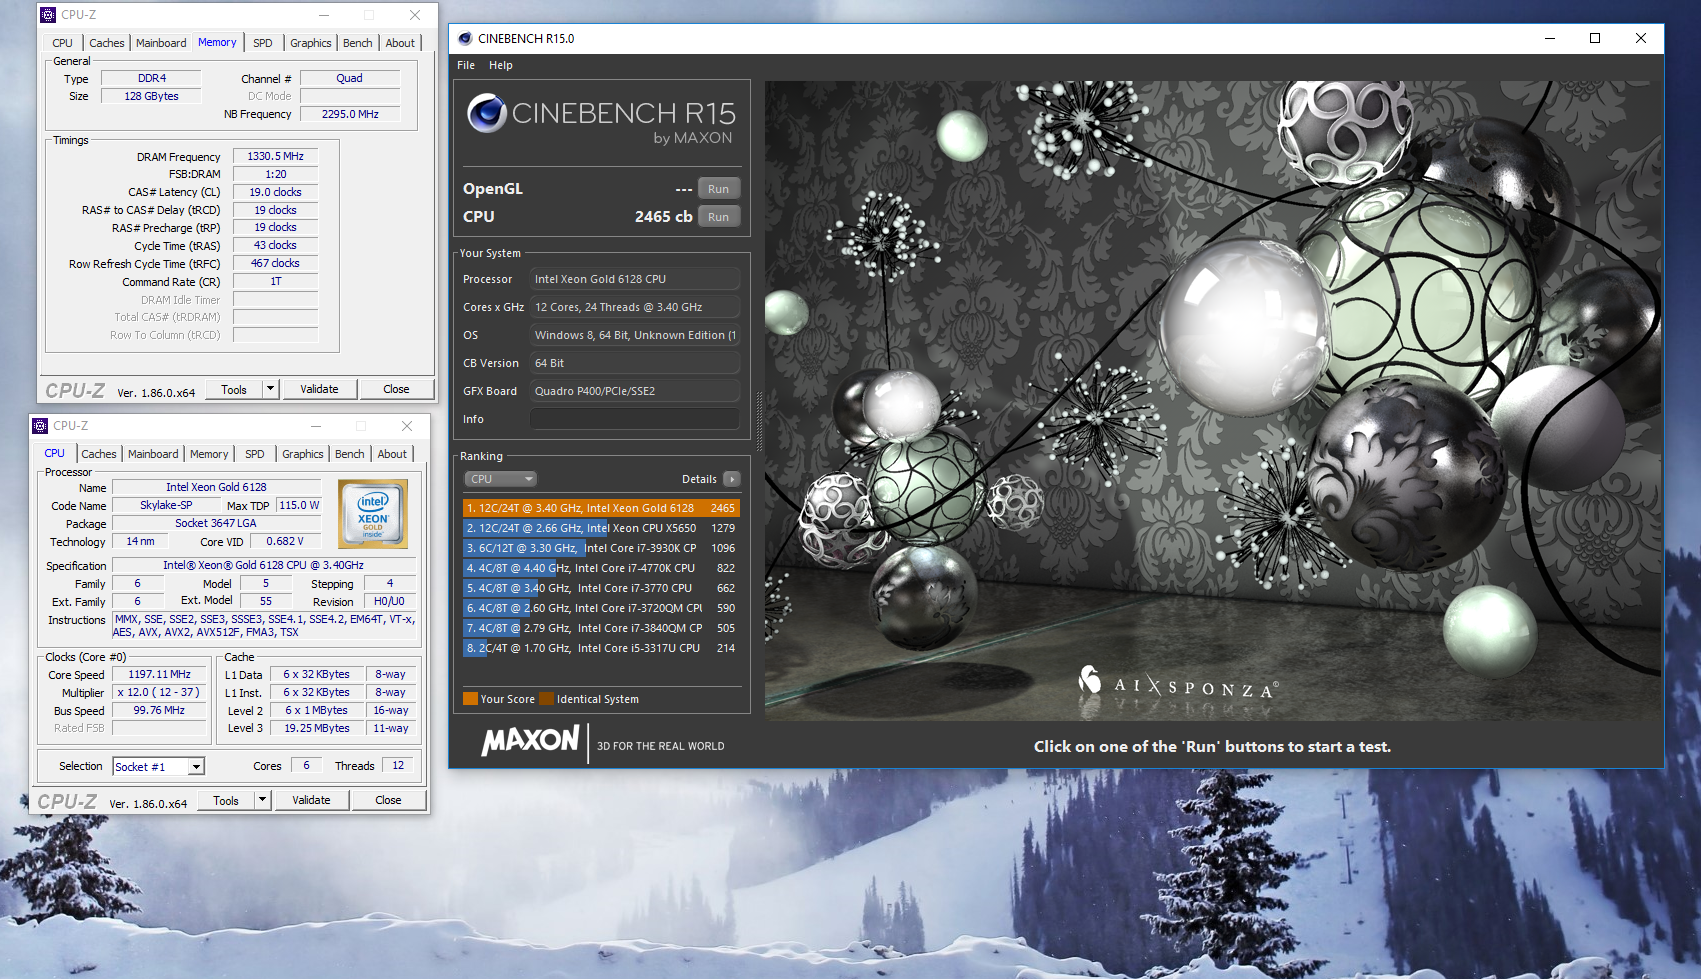Click the CPU-Z icon in the Memory window title bar
Viewport: 1701px width, 979px height.
(48, 15)
